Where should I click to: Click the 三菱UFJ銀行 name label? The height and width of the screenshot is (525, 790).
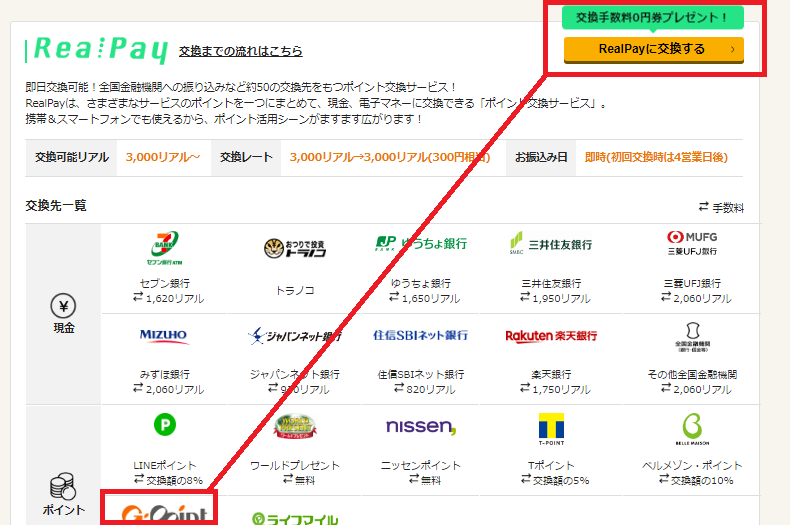(x=692, y=283)
